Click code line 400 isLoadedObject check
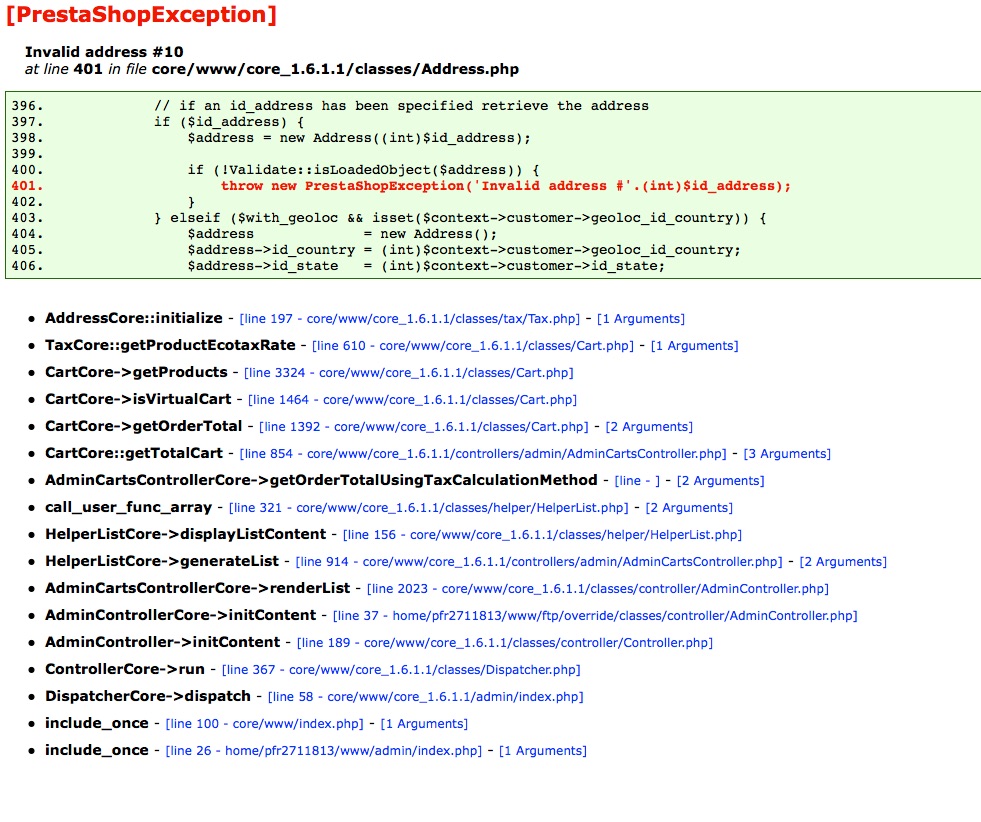981x822 pixels. [x=363, y=170]
